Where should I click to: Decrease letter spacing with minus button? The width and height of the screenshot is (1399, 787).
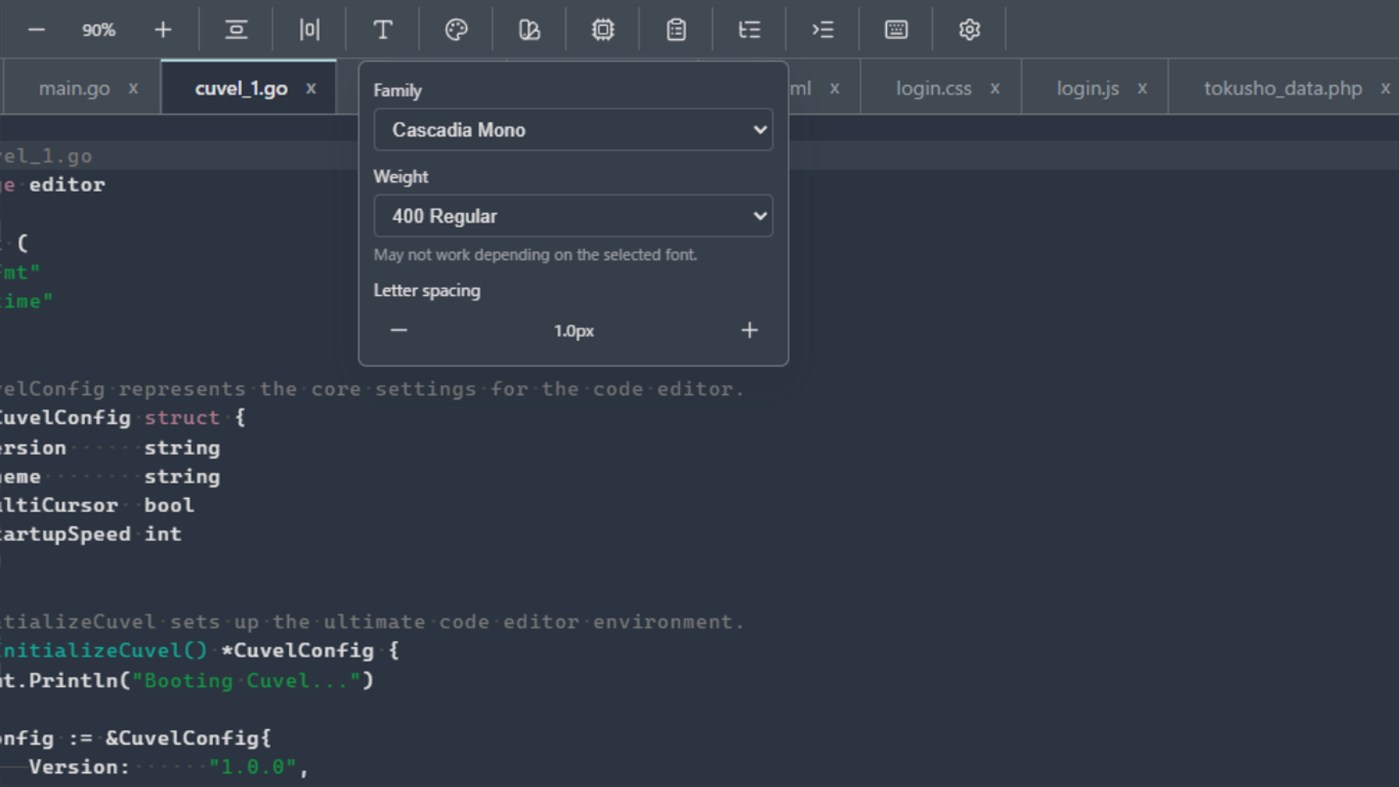tap(398, 330)
